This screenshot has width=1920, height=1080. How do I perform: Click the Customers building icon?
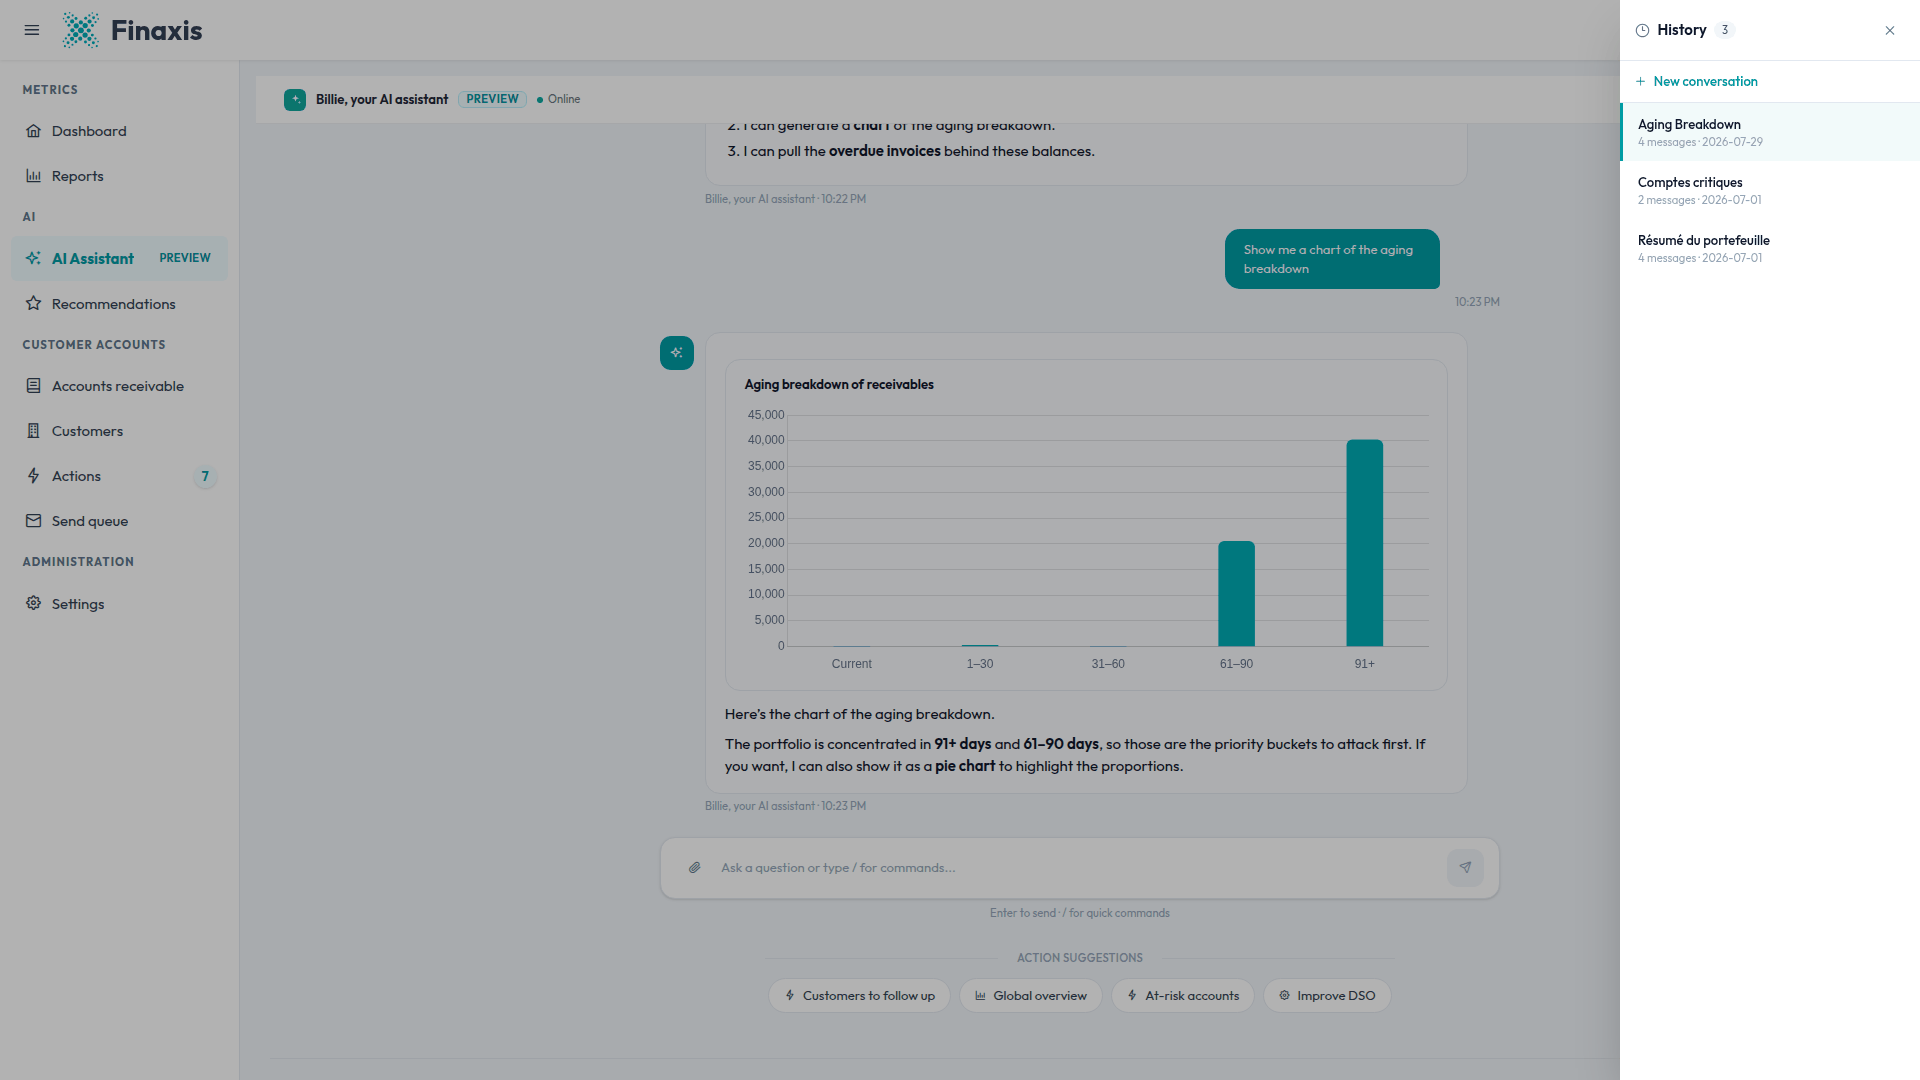34,431
